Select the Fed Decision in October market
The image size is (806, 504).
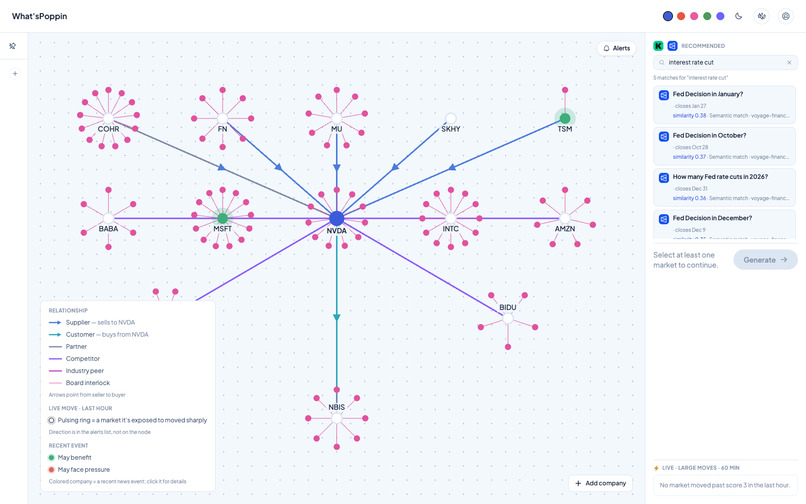point(724,146)
